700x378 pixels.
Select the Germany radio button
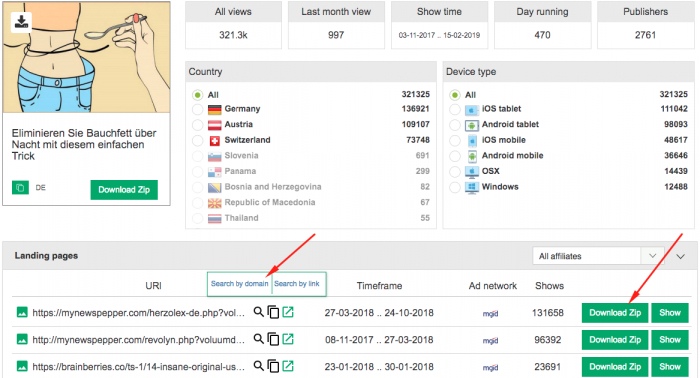197,109
